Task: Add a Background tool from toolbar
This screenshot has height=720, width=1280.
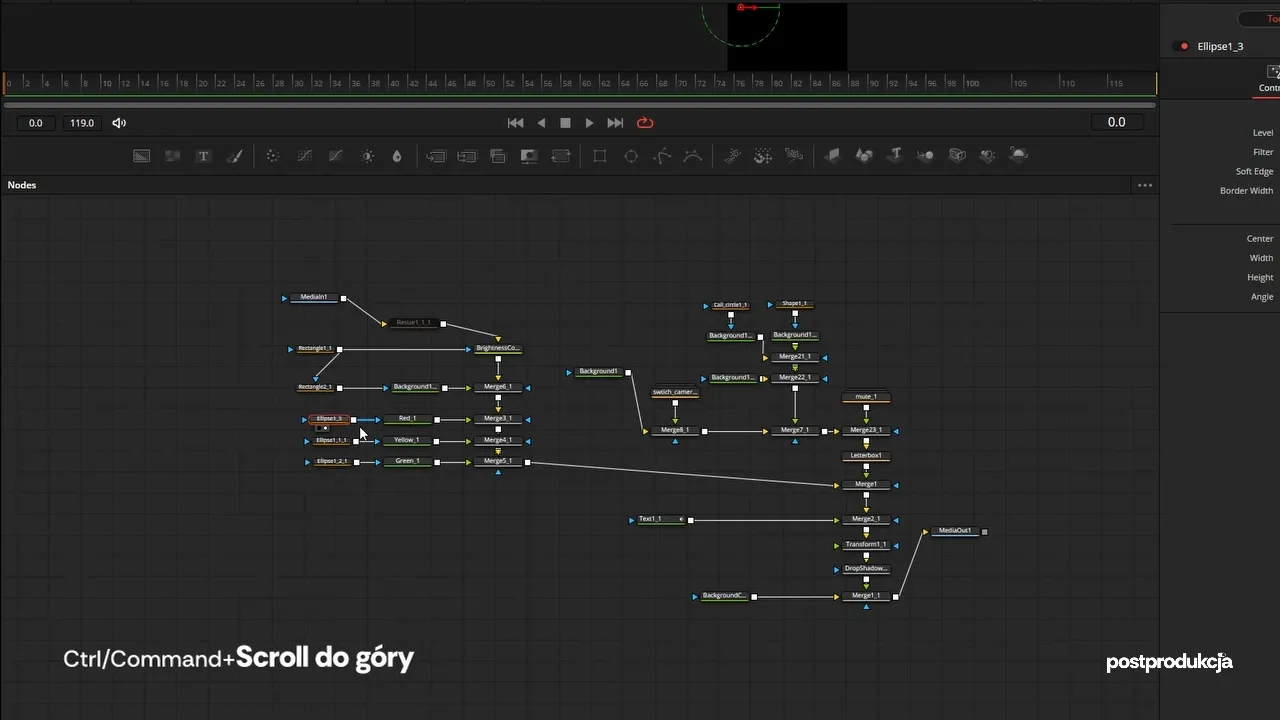Action: click(x=142, y=156)
